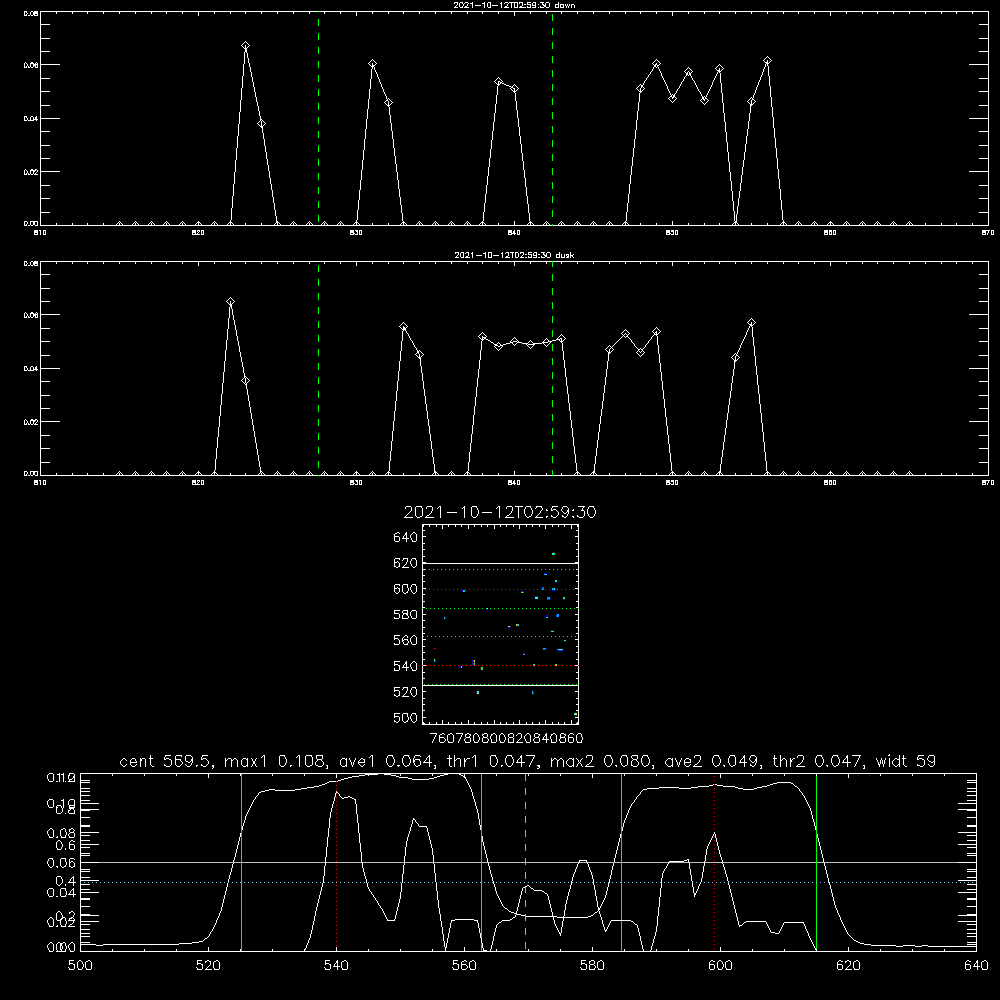
Task: Click the green vertical line at 615 in bottom plot
Action: 816,862
